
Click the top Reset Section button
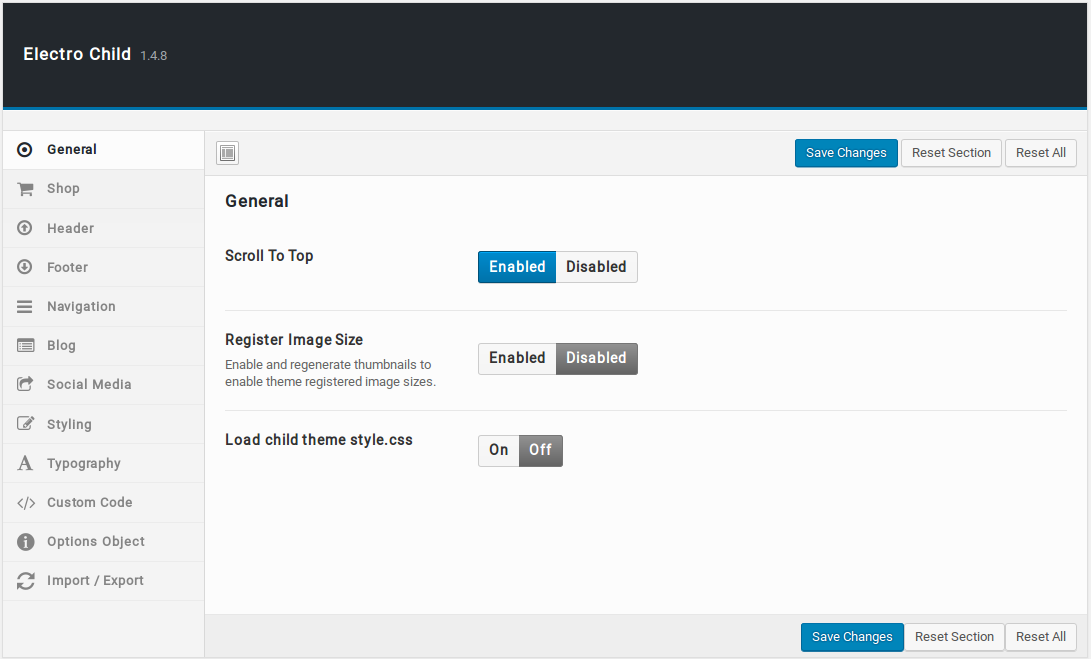951,153
